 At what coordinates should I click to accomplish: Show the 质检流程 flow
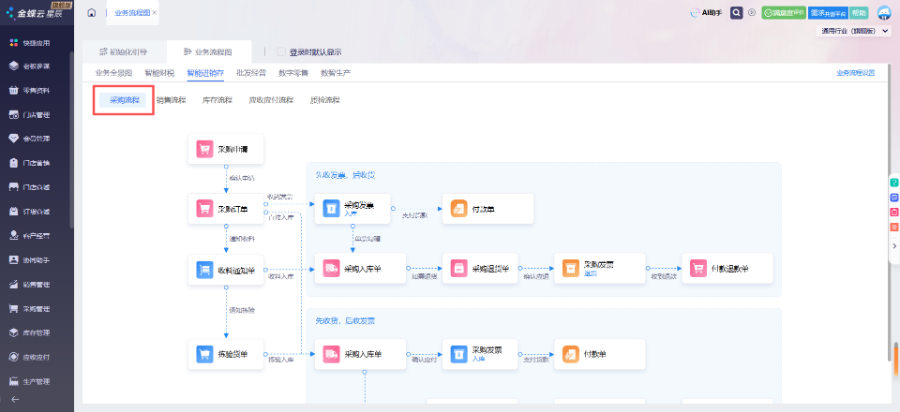click(x=325, y=100)
